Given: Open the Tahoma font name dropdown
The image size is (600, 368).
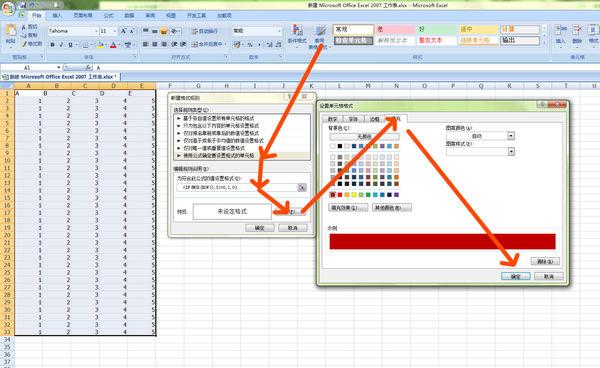Looking at the screenshot, I should [x=96, y=31].
